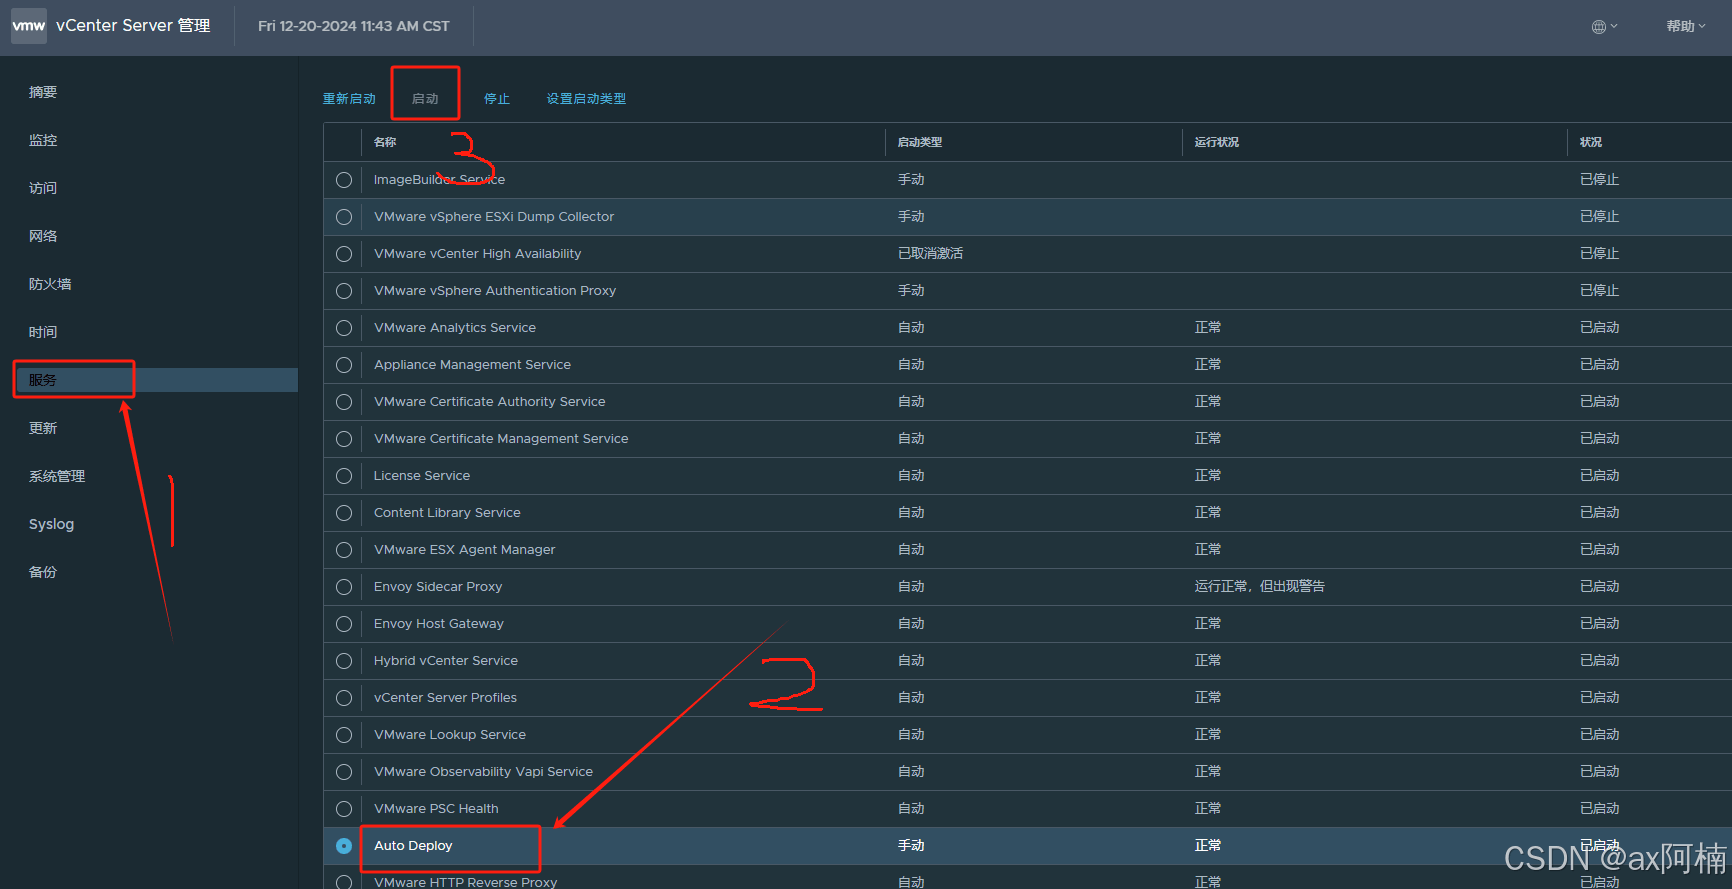Open 摘要 in the sidebar

(43, 92)
